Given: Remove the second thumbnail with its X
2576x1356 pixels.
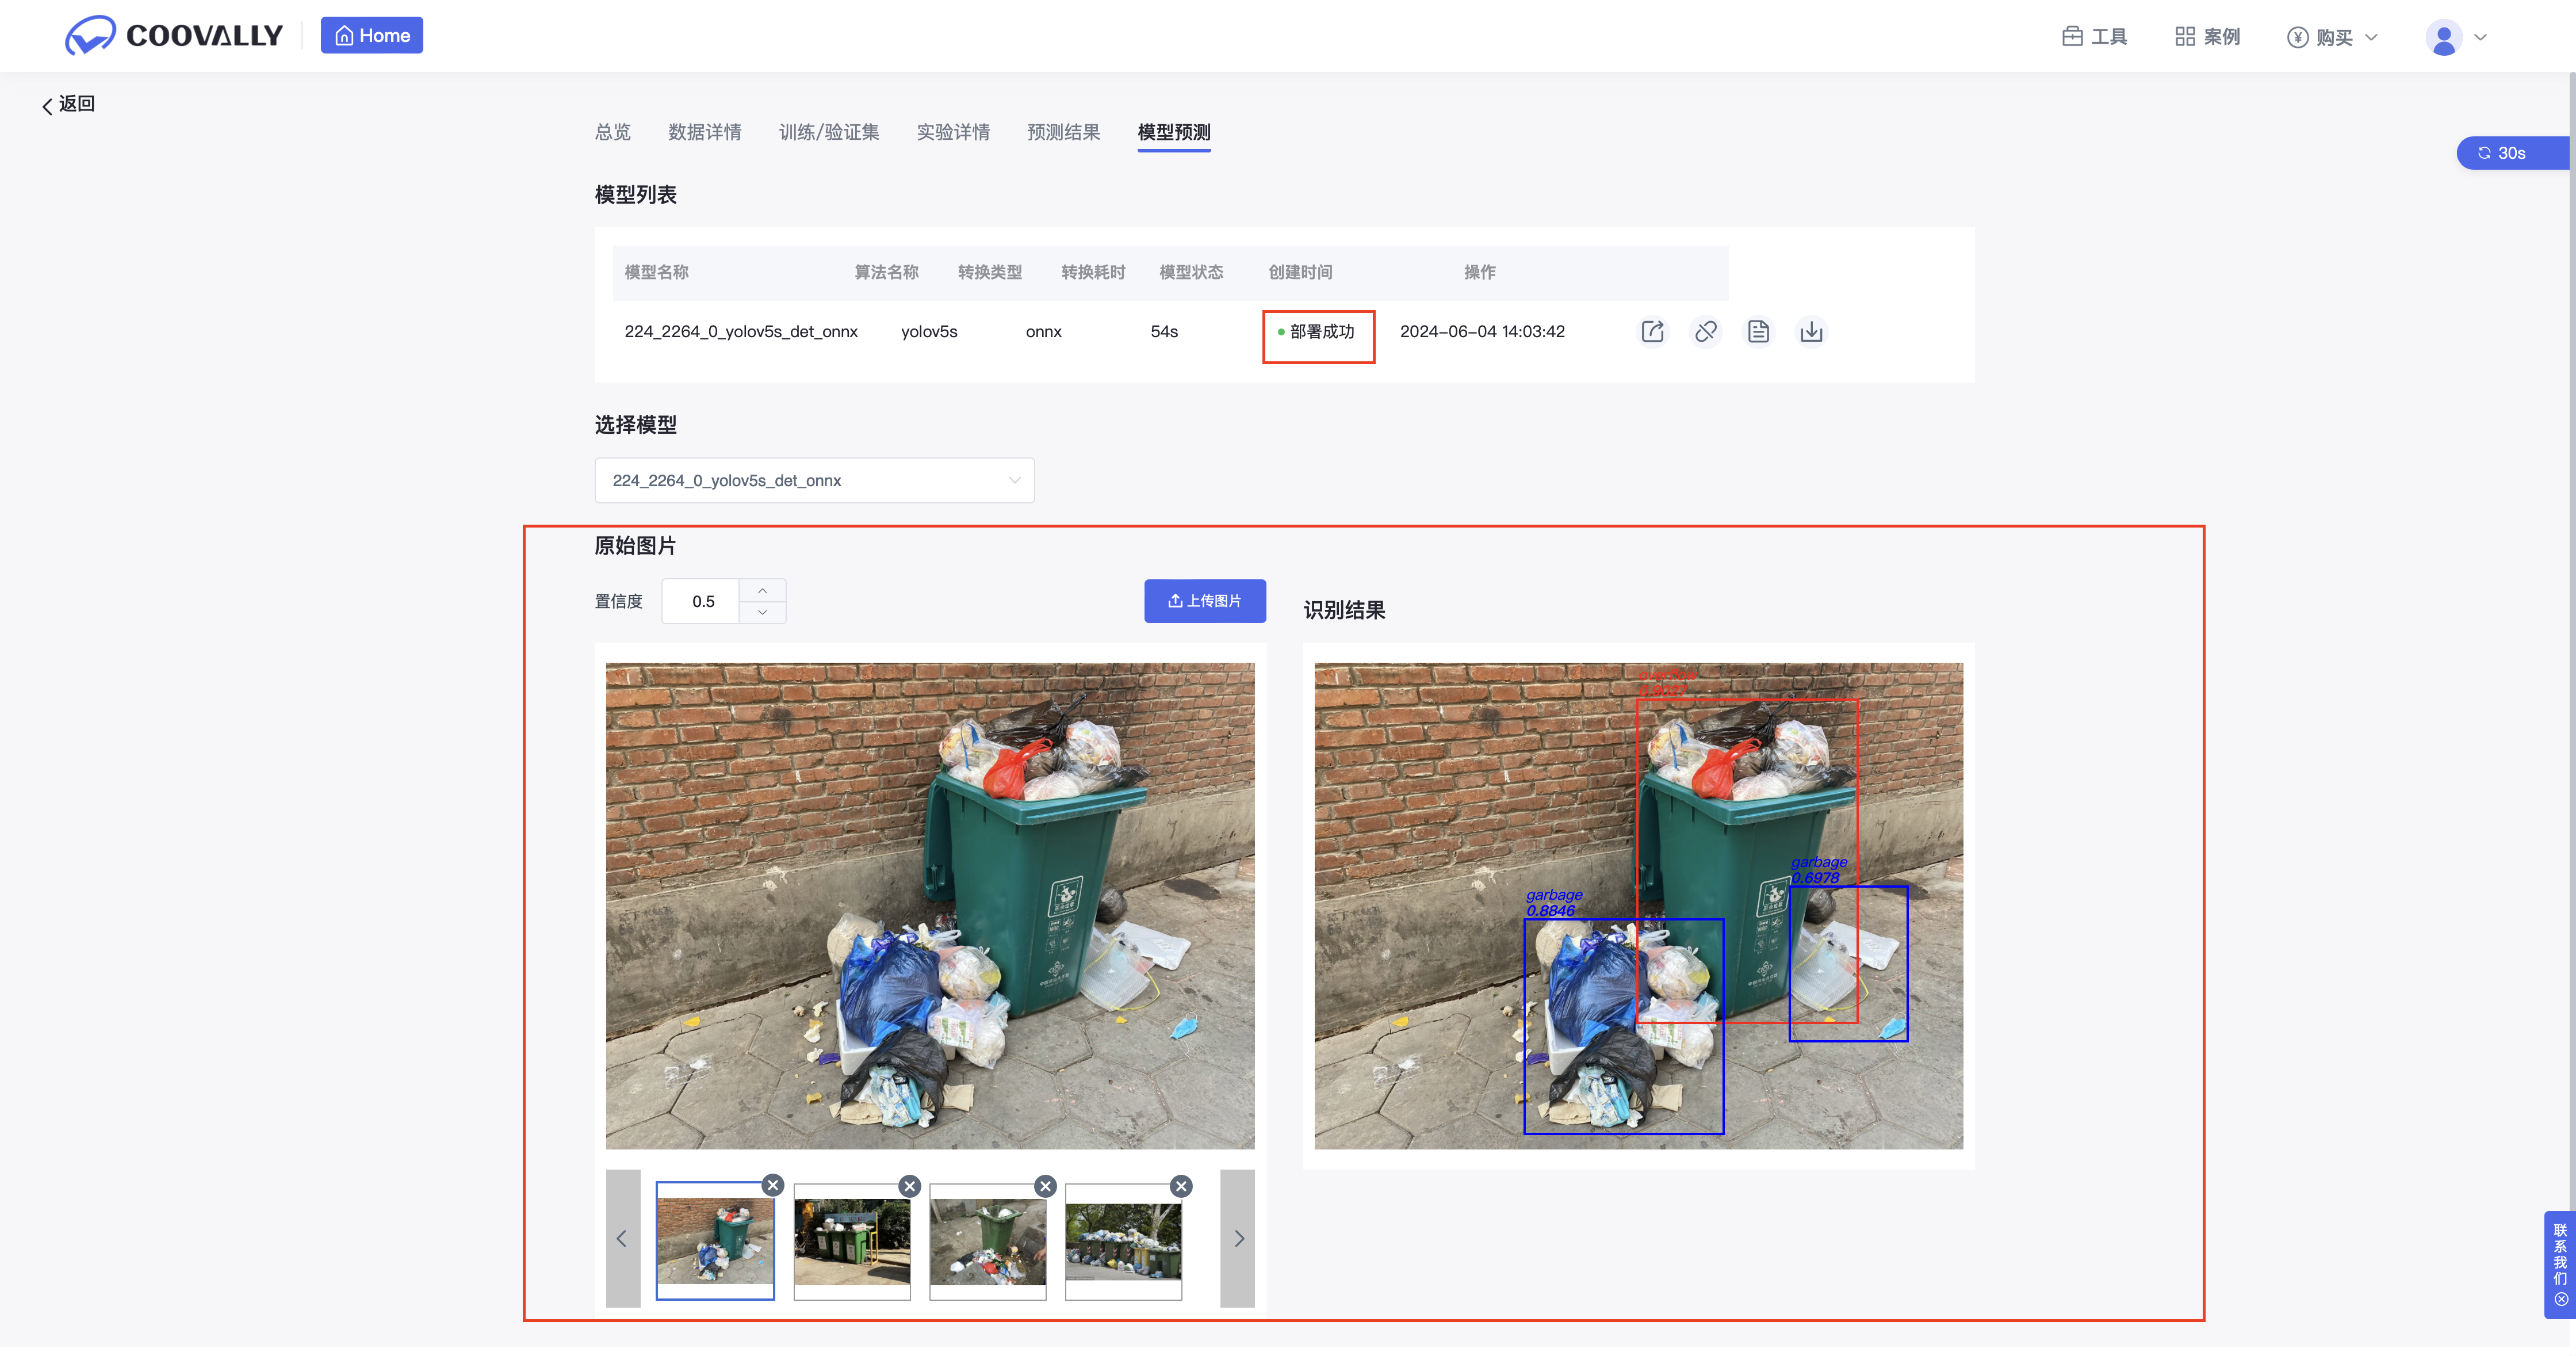Looking at the screenshot, I should pyautogui.click(x=909, y=1186).
